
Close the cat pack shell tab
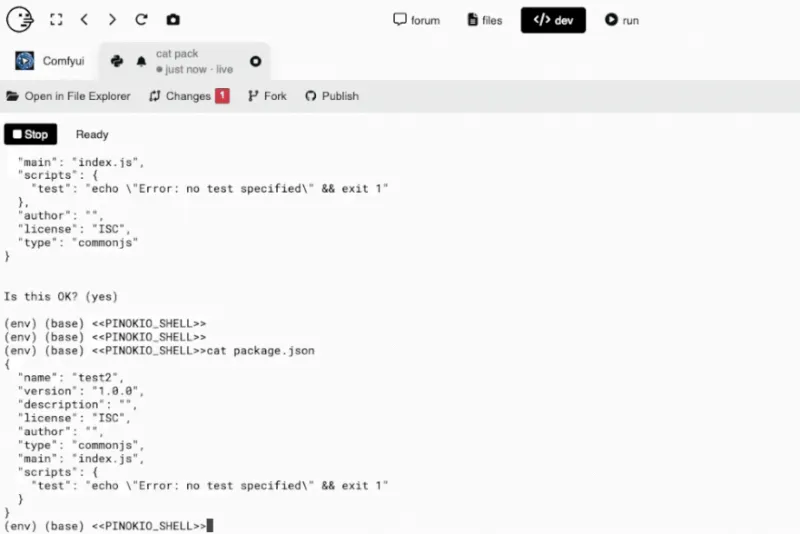(x=255, y=61)
